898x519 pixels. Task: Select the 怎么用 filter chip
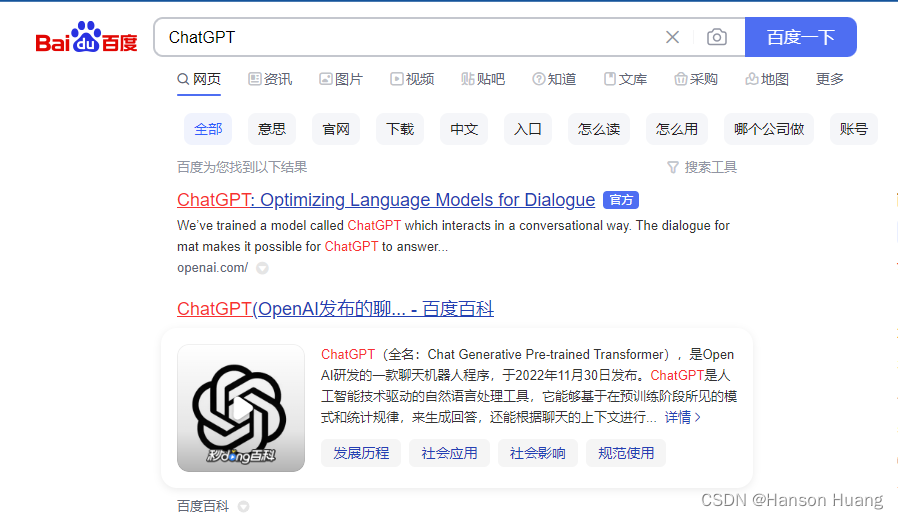tap(677, 129)
